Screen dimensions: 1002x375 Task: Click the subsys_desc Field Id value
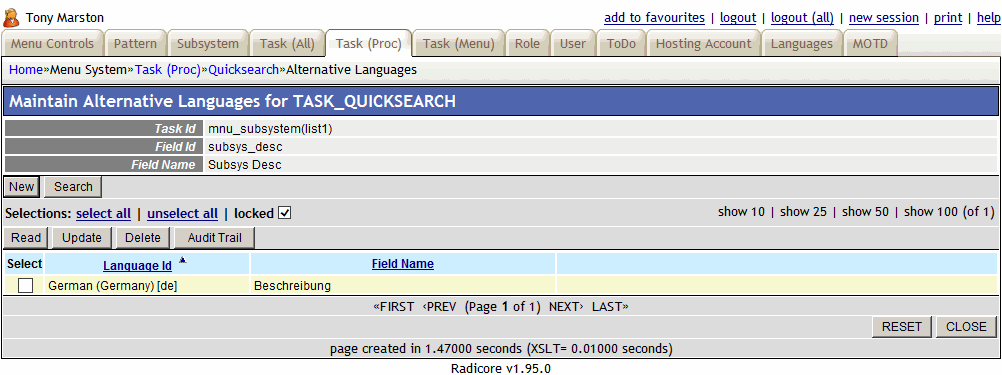[245, 147]
